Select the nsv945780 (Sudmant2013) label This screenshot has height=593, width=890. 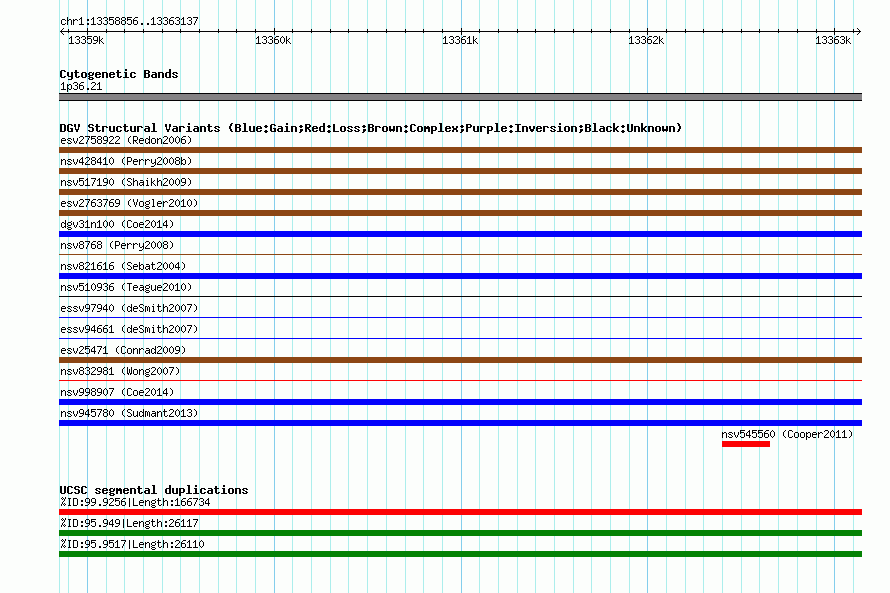click(x=129, y=413)
